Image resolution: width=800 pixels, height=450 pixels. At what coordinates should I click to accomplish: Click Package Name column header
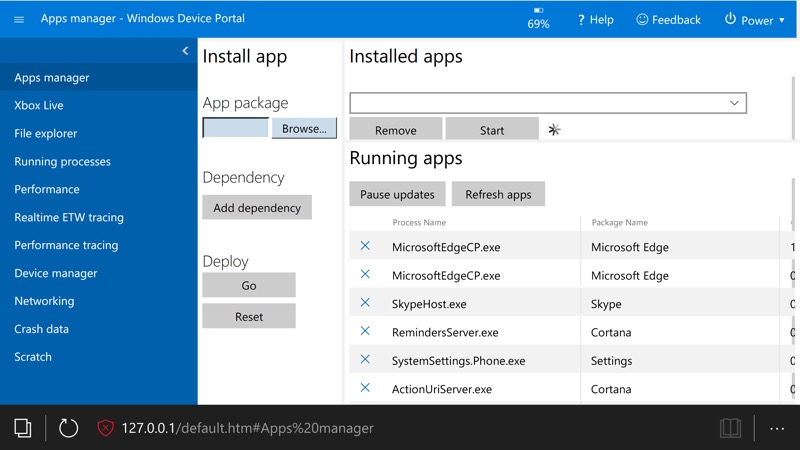pos(619,222)
